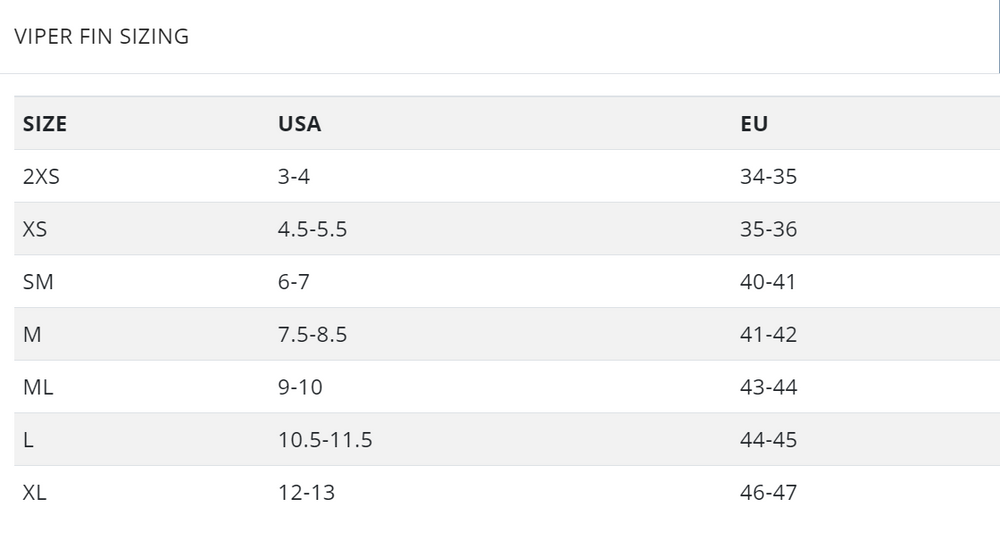1000x557 pixels.
Task: Click USA size 12-13 cell
Action: [306, 492]
